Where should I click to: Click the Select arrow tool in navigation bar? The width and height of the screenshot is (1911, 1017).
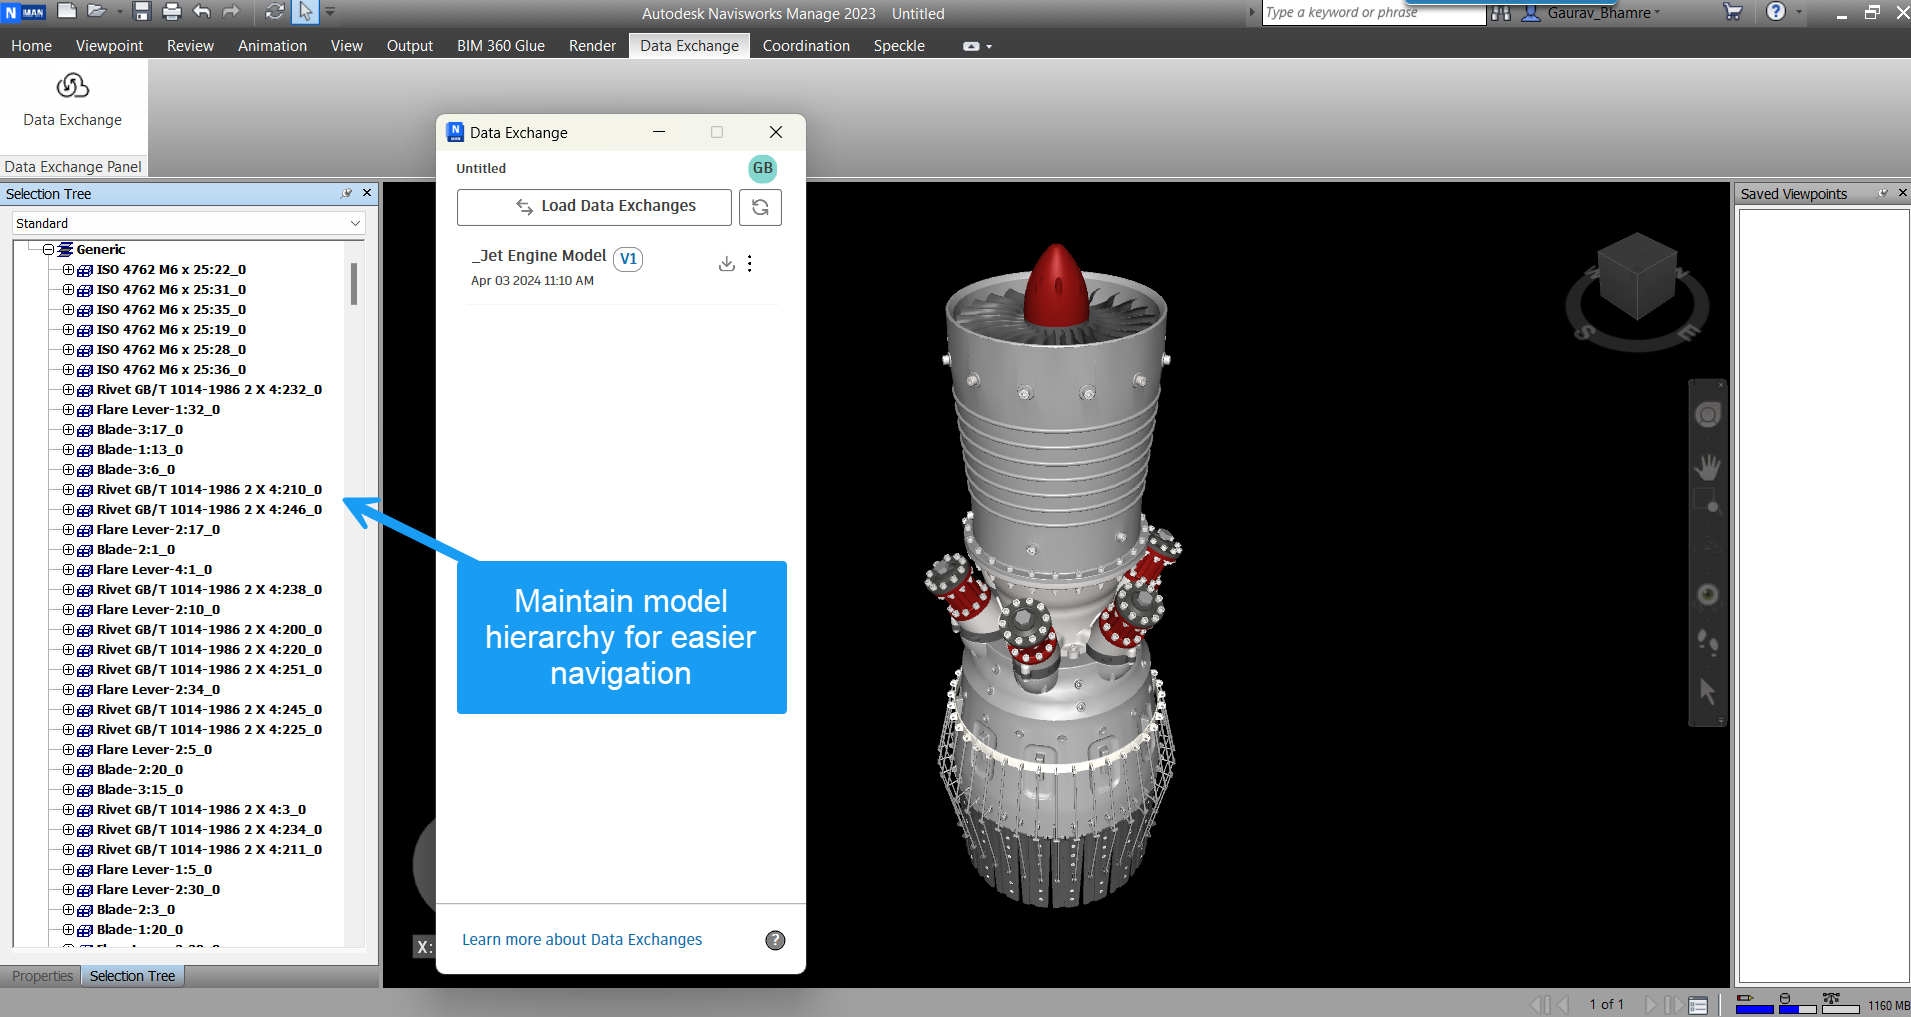pyautogui.click(x=1707, y=691)
